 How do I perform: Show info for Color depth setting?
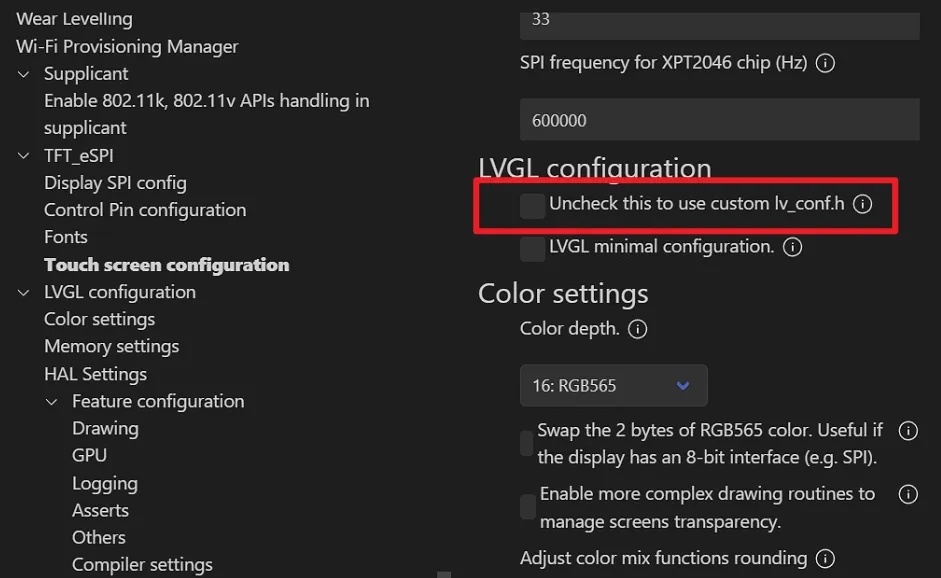point(638,329)
